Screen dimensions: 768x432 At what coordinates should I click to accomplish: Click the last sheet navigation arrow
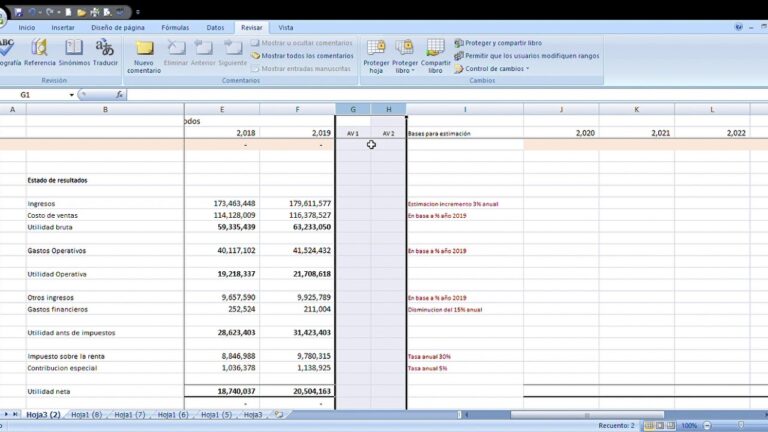coord(15,414)
